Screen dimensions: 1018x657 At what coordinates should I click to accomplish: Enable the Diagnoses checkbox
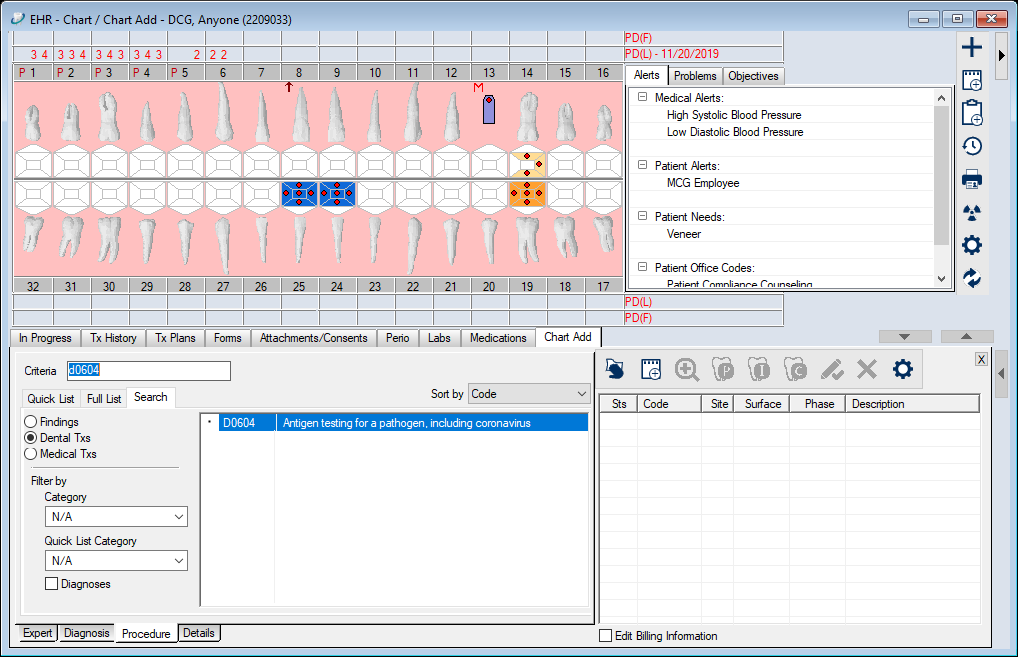coord(52,584)
